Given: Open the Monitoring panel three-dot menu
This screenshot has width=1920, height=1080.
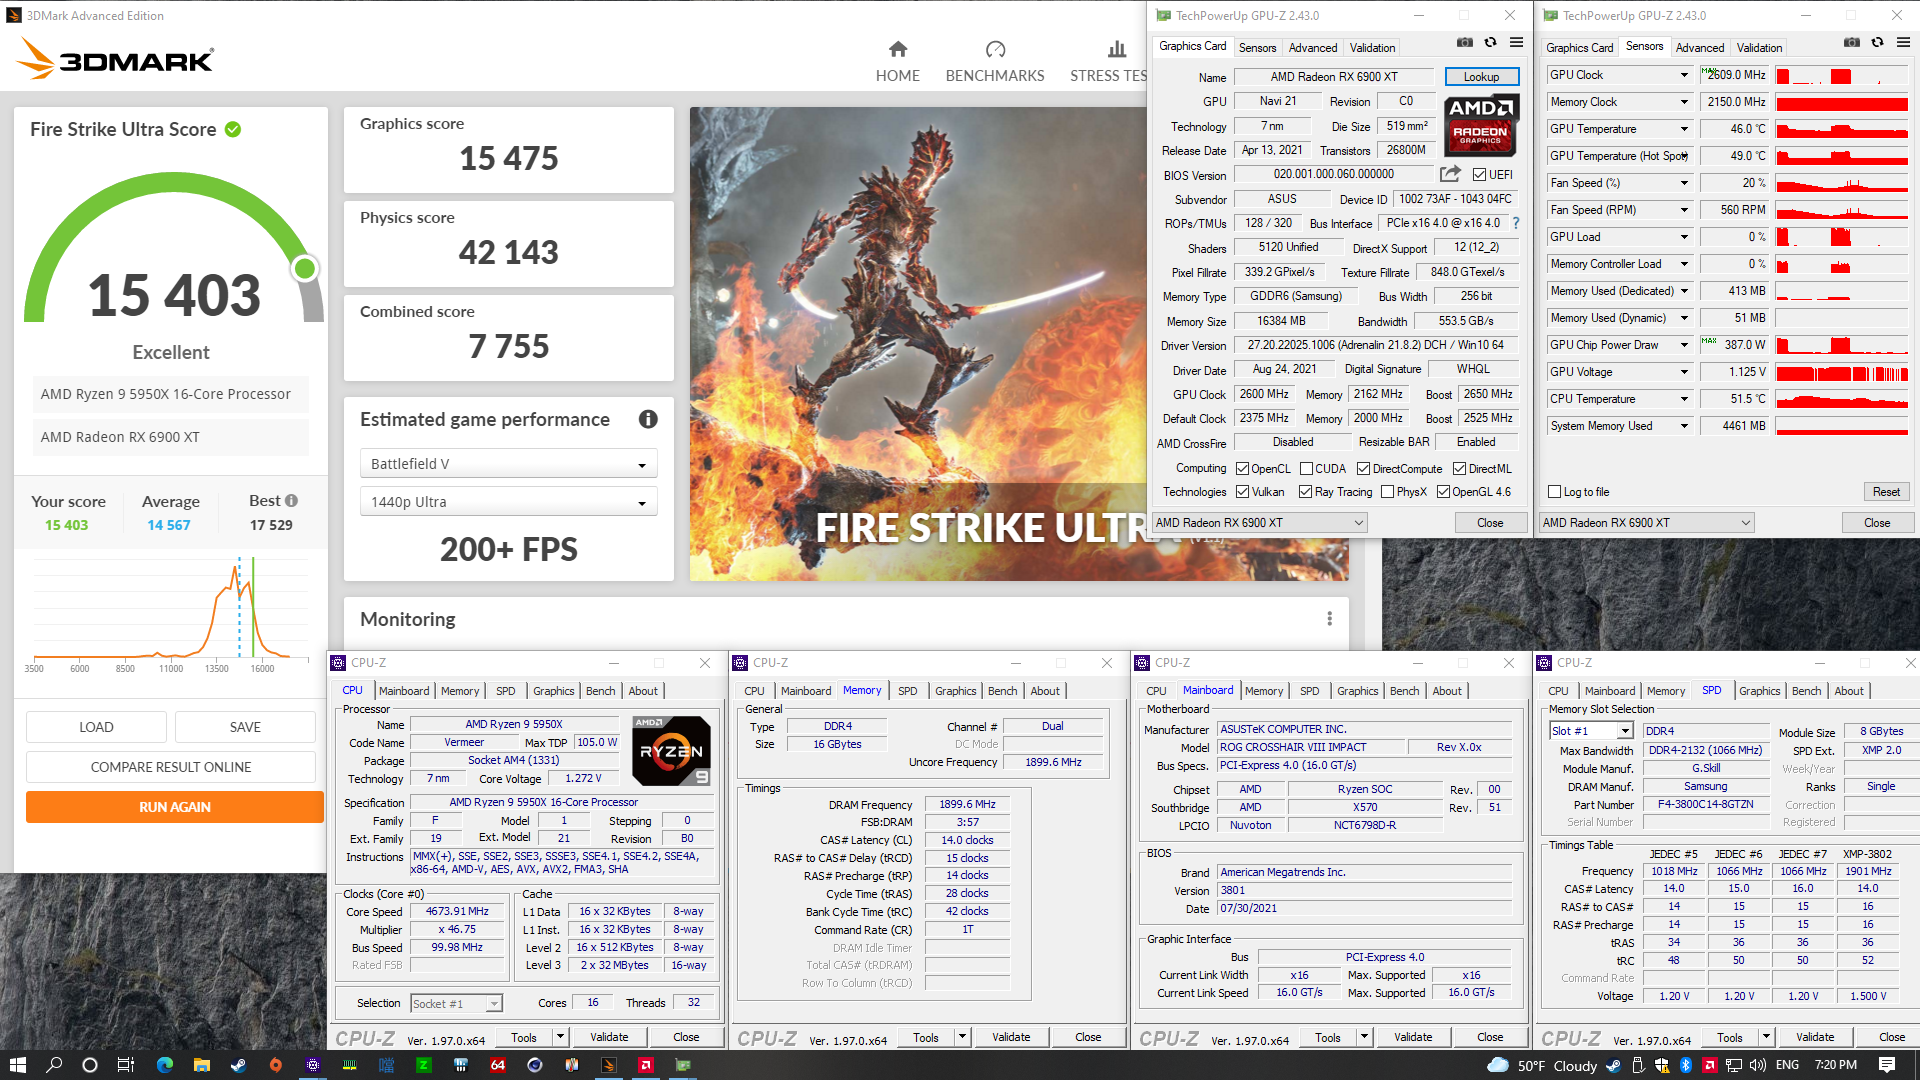Looking at the screenshot, I should [x=1329, y=619].
